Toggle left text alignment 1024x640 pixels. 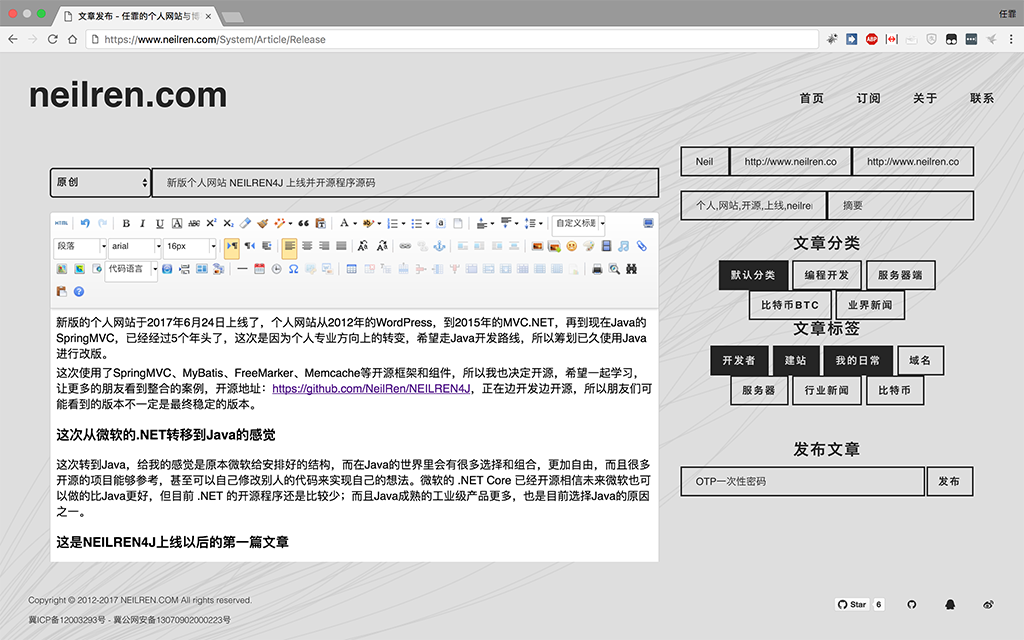pyautogui.click(x=289, y=246)
